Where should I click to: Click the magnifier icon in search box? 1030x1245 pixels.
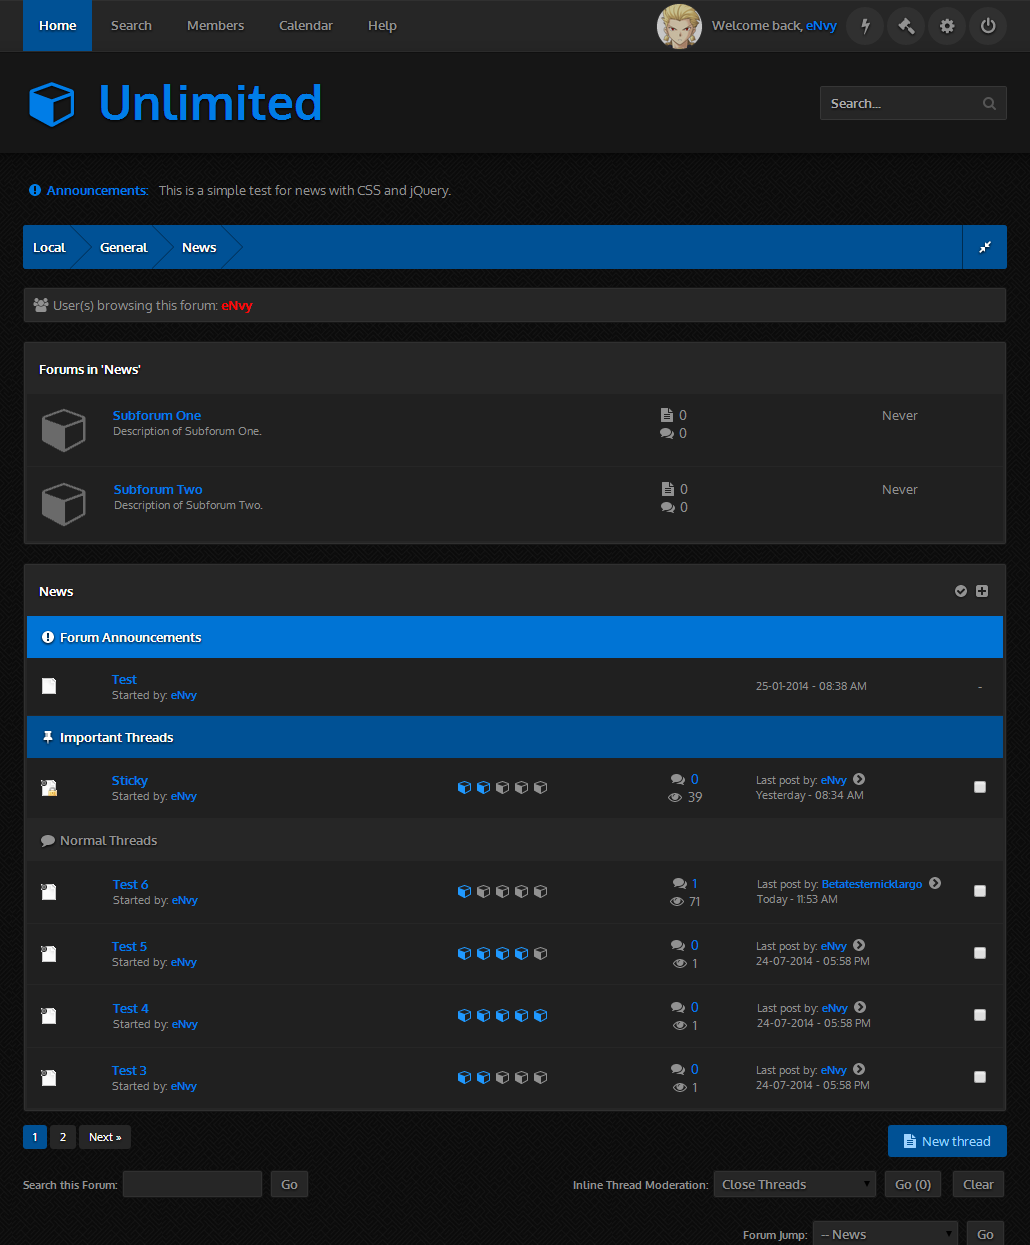coord(989,103)
